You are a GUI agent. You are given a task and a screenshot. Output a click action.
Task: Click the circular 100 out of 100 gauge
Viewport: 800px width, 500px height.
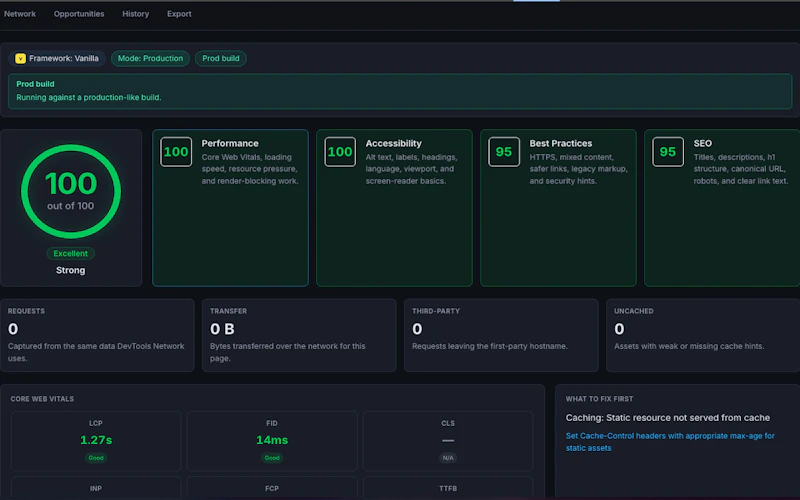[x=71, y=191]
